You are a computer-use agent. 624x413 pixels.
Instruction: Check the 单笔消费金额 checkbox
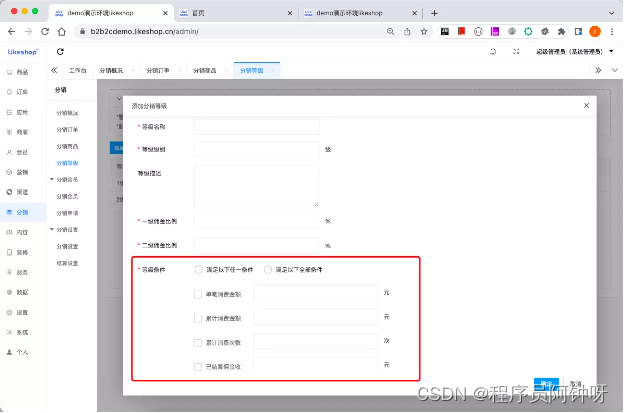[x=198, y=293]
